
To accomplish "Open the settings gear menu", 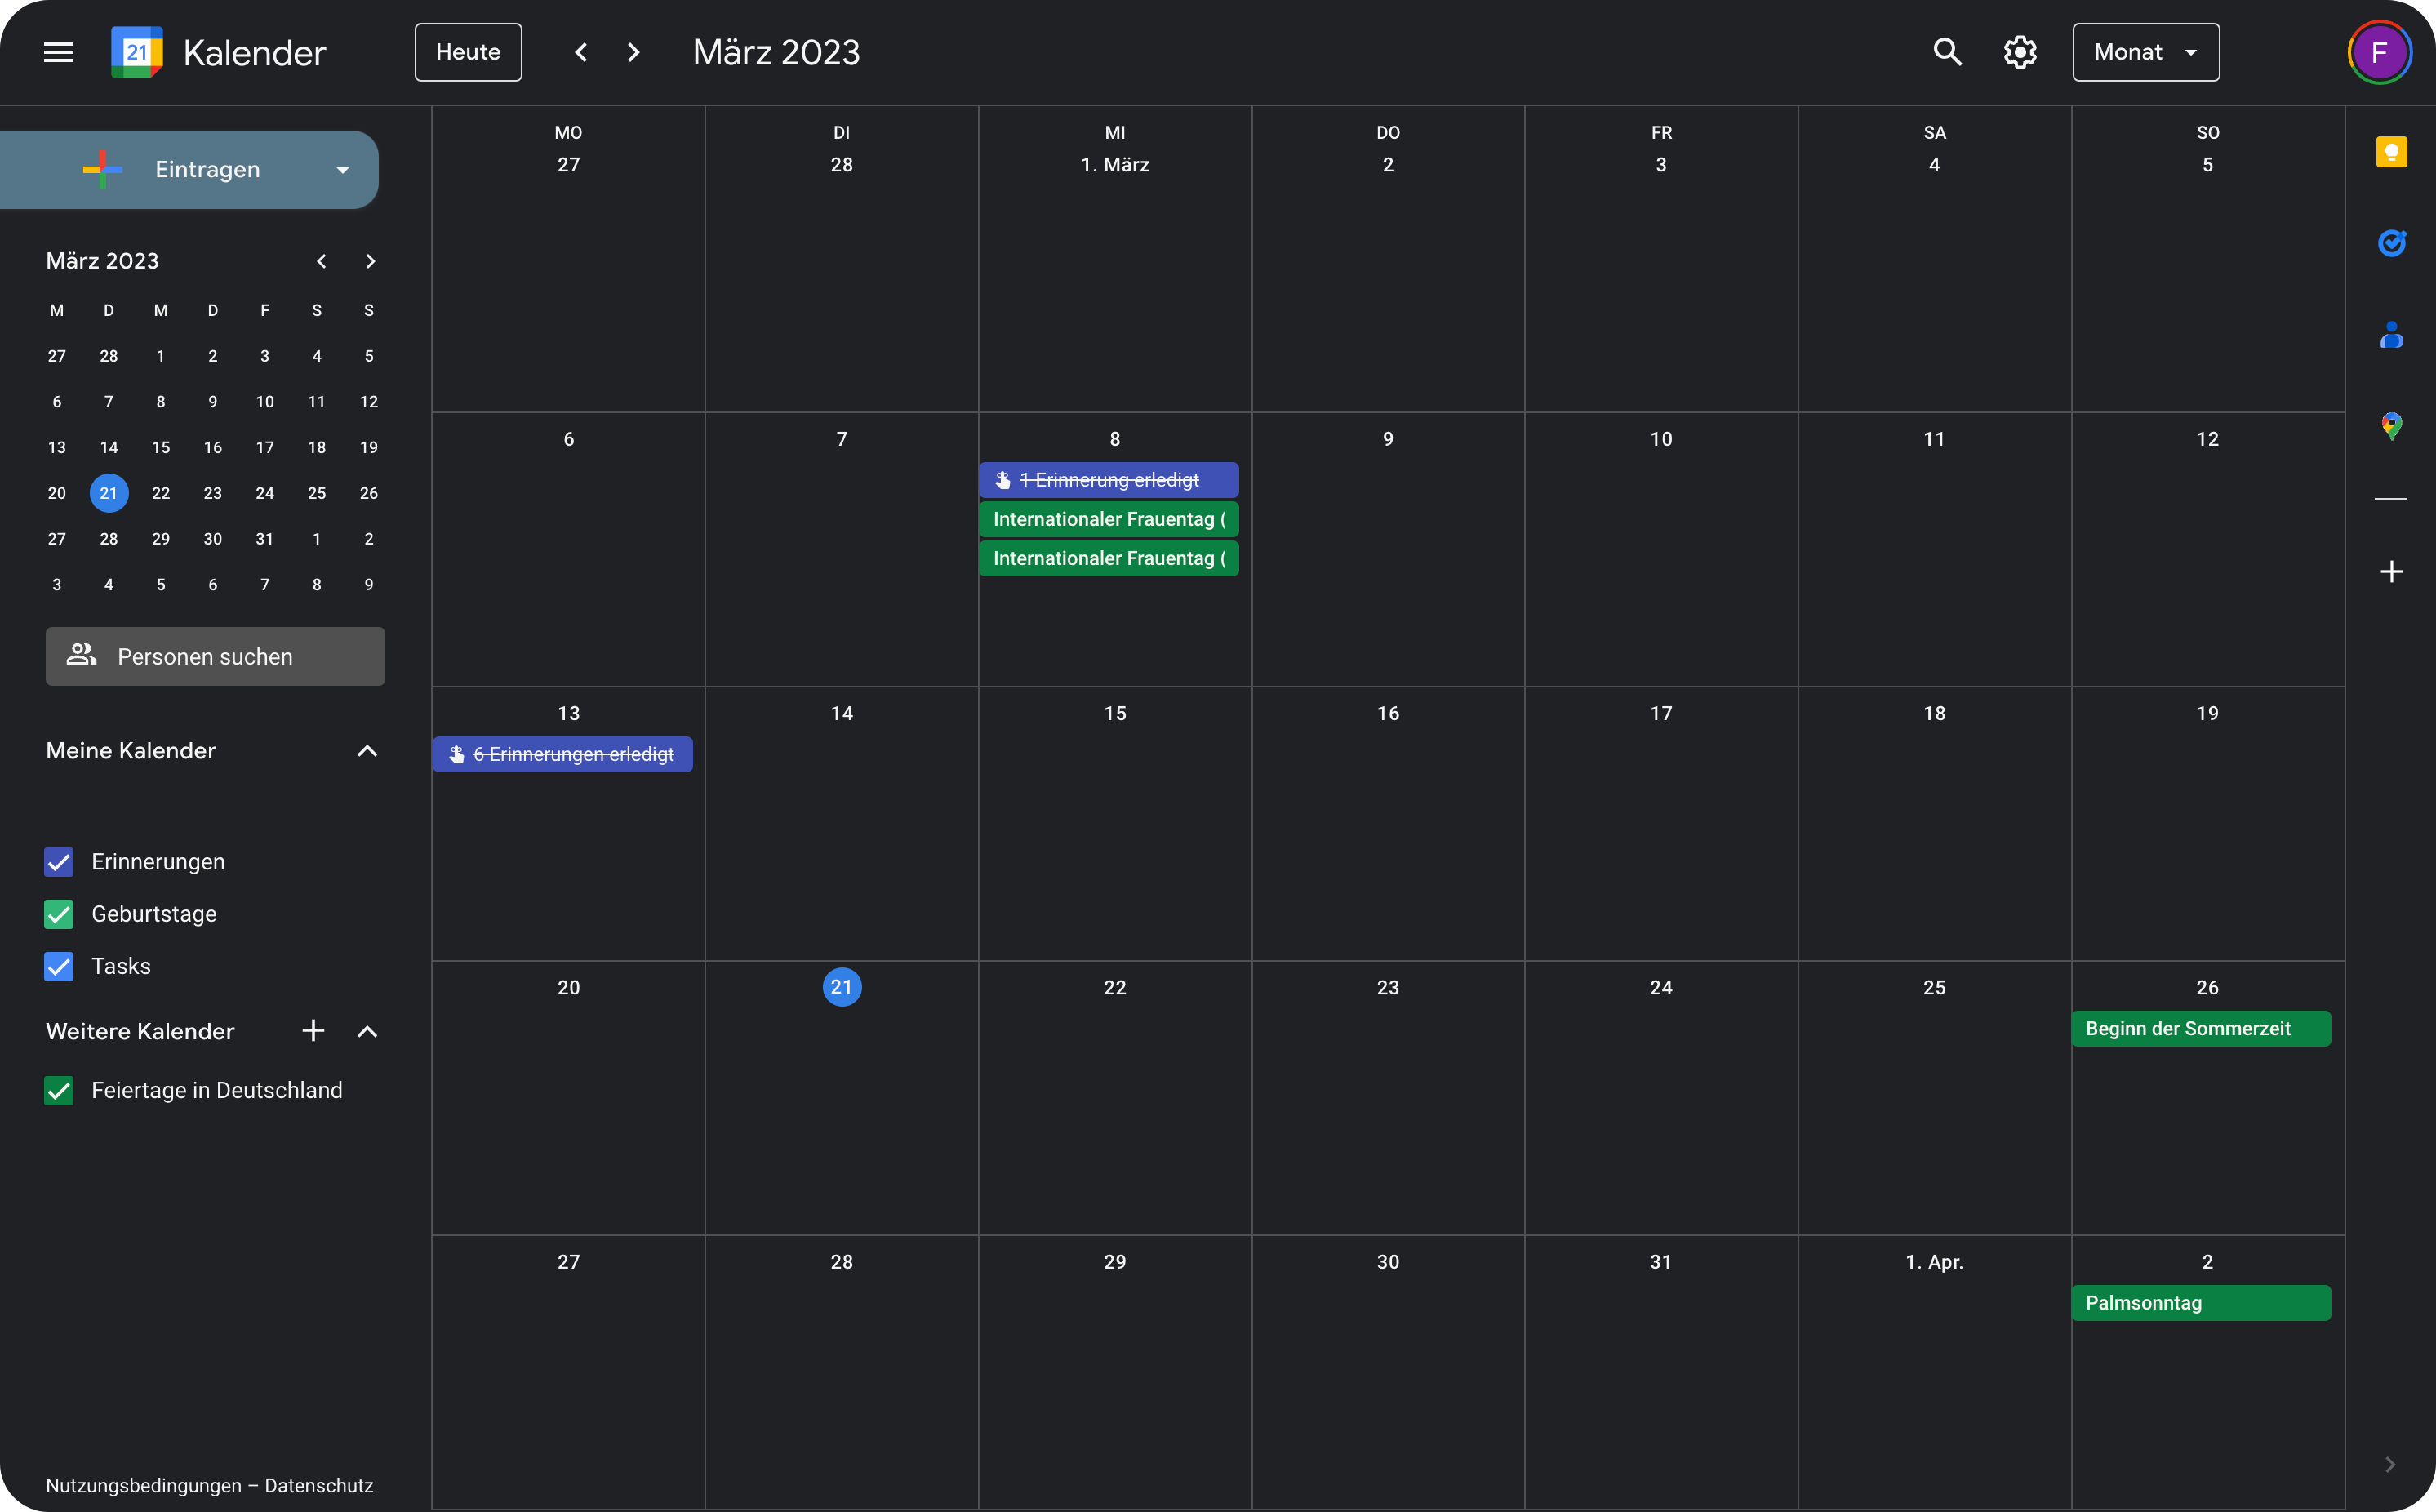I will click(2019, 52).
